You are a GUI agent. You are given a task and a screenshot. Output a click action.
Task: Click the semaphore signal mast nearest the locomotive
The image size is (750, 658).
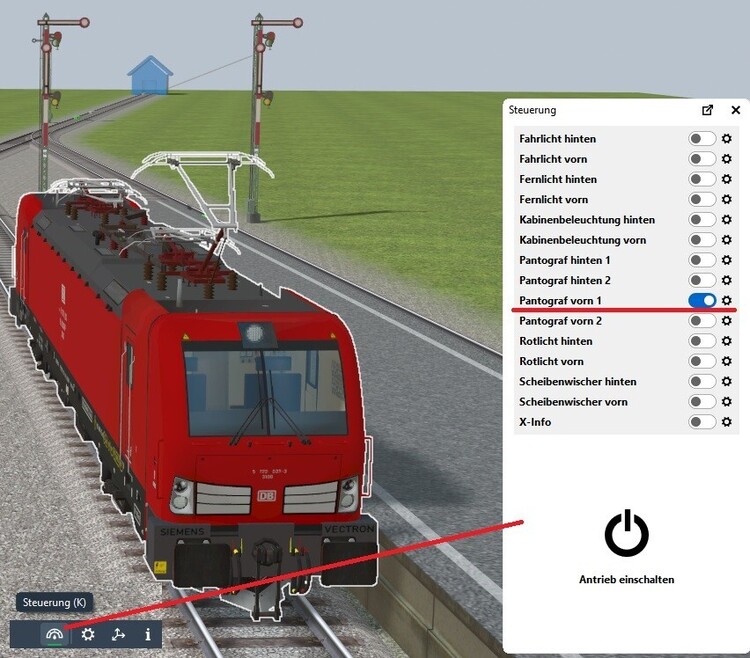point(261,120)
